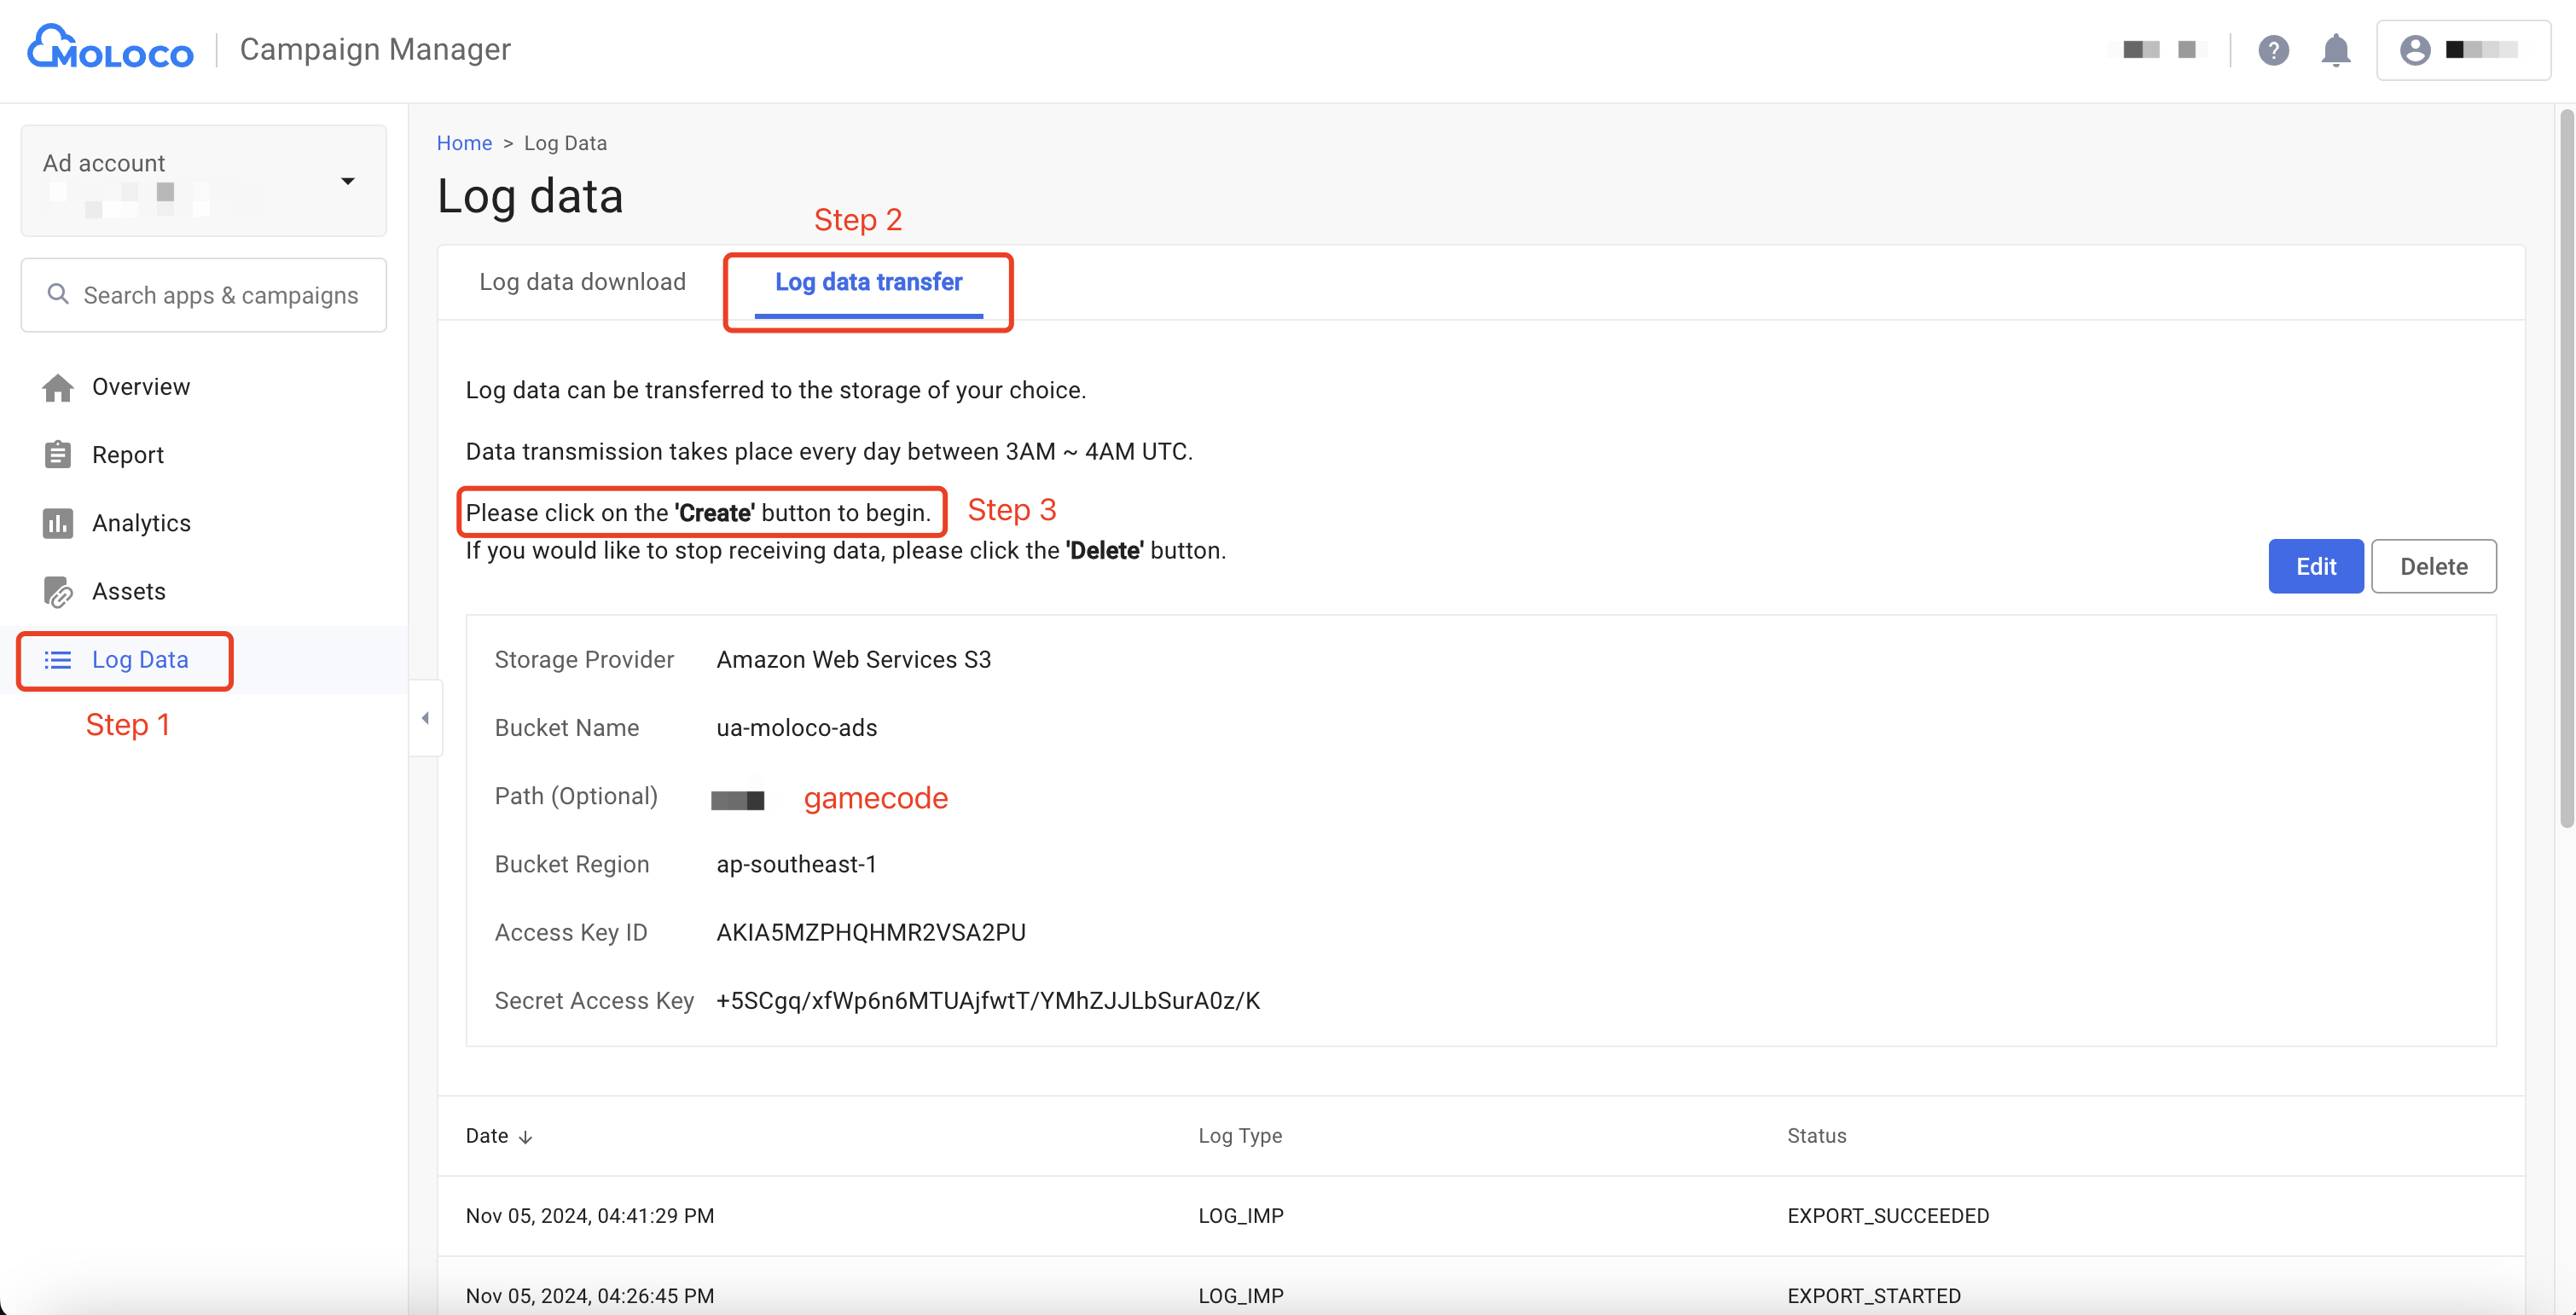Collapse the left sidebar panel arrow
The height and width of the screenshot is (1315, 2576).
click(426, 718)
